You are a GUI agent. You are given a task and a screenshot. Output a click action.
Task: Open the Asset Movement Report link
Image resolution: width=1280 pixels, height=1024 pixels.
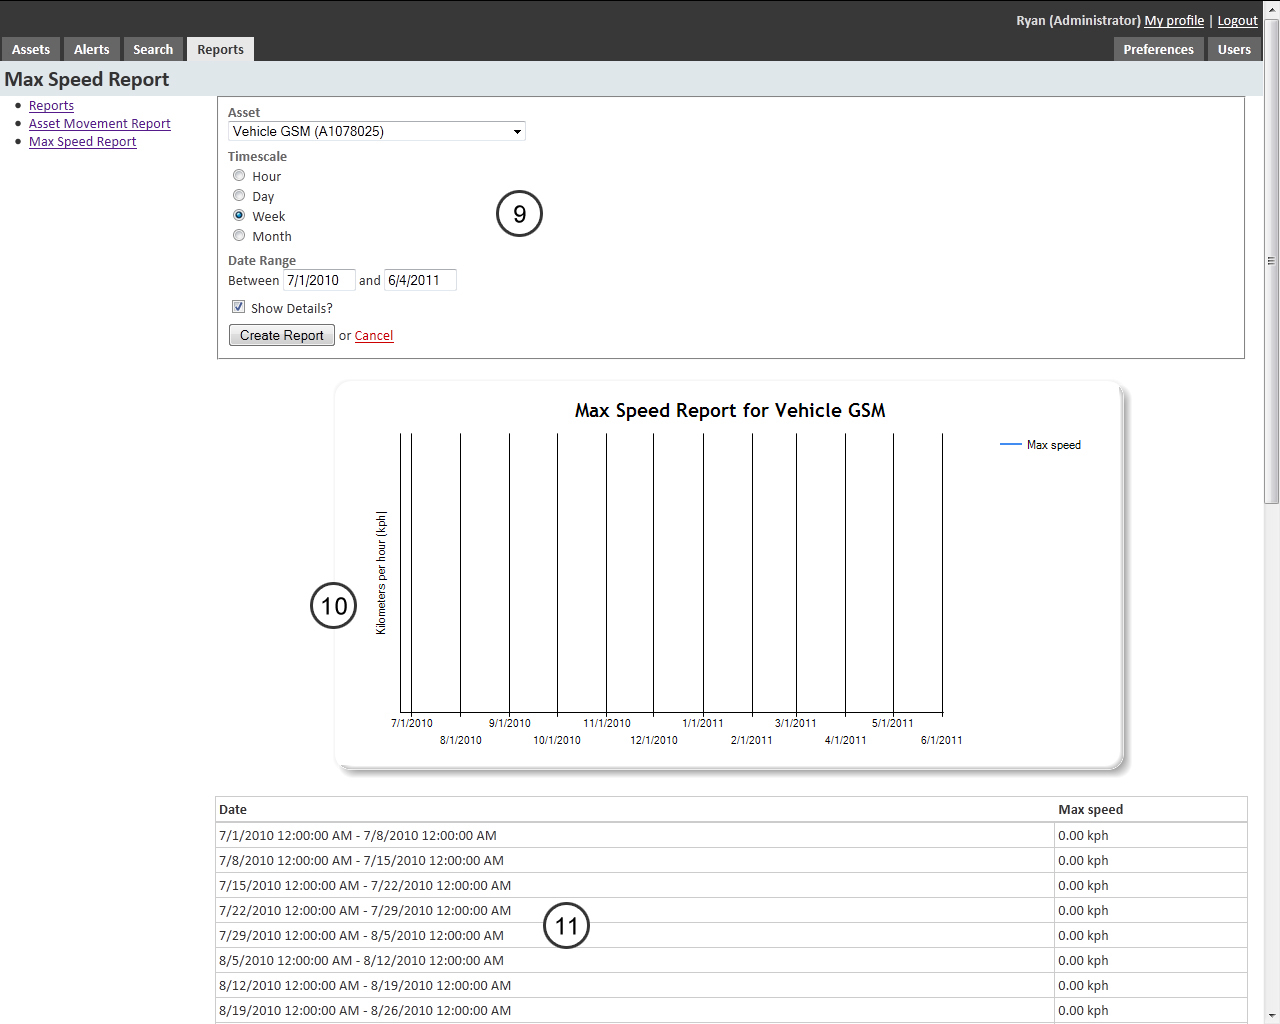(99, 123)
